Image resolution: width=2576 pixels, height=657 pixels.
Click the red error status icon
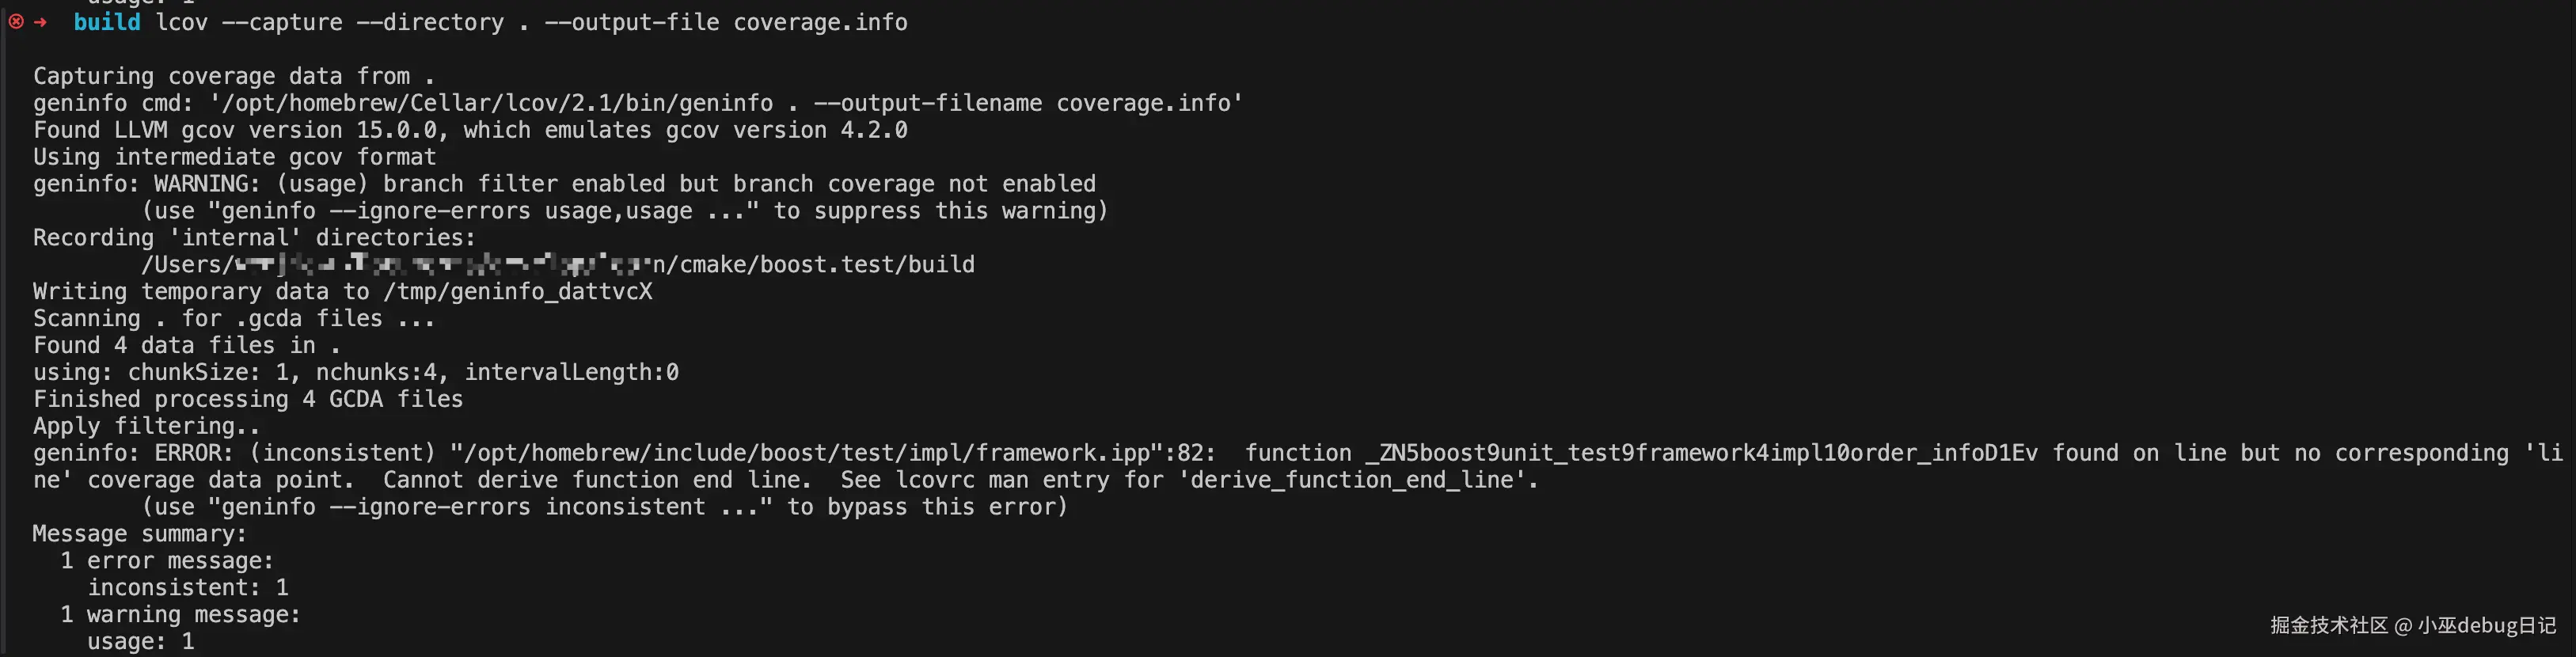coord(16,22)
